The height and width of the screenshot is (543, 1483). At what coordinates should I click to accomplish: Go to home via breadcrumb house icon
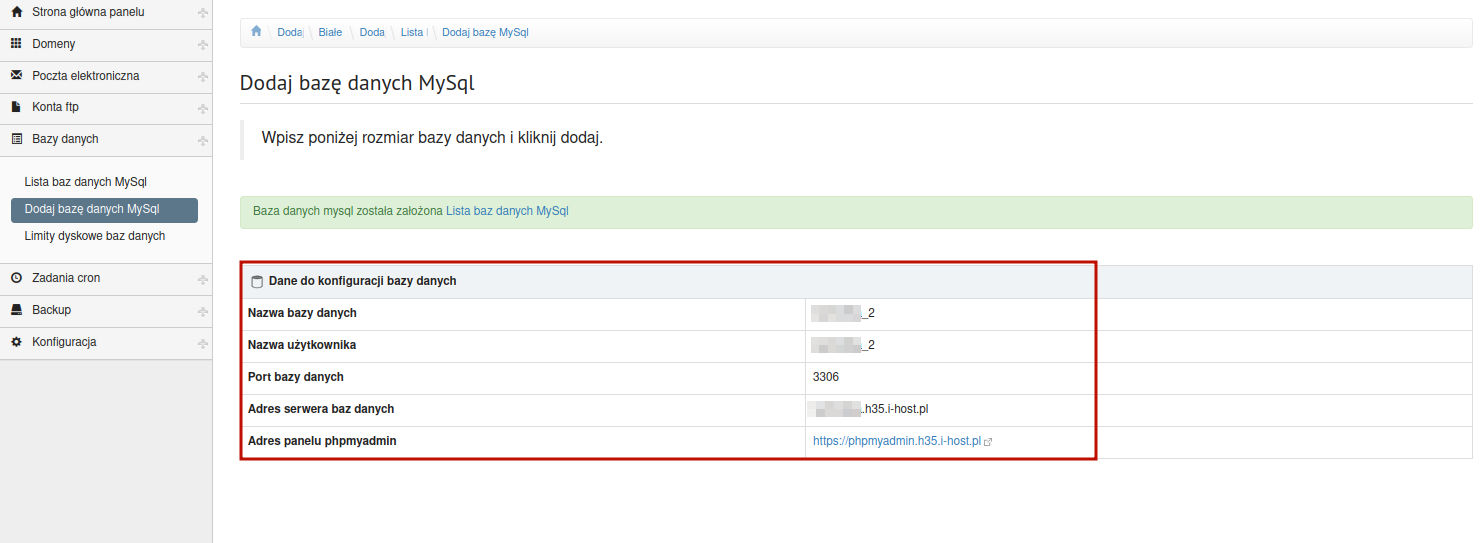[256, 32]
